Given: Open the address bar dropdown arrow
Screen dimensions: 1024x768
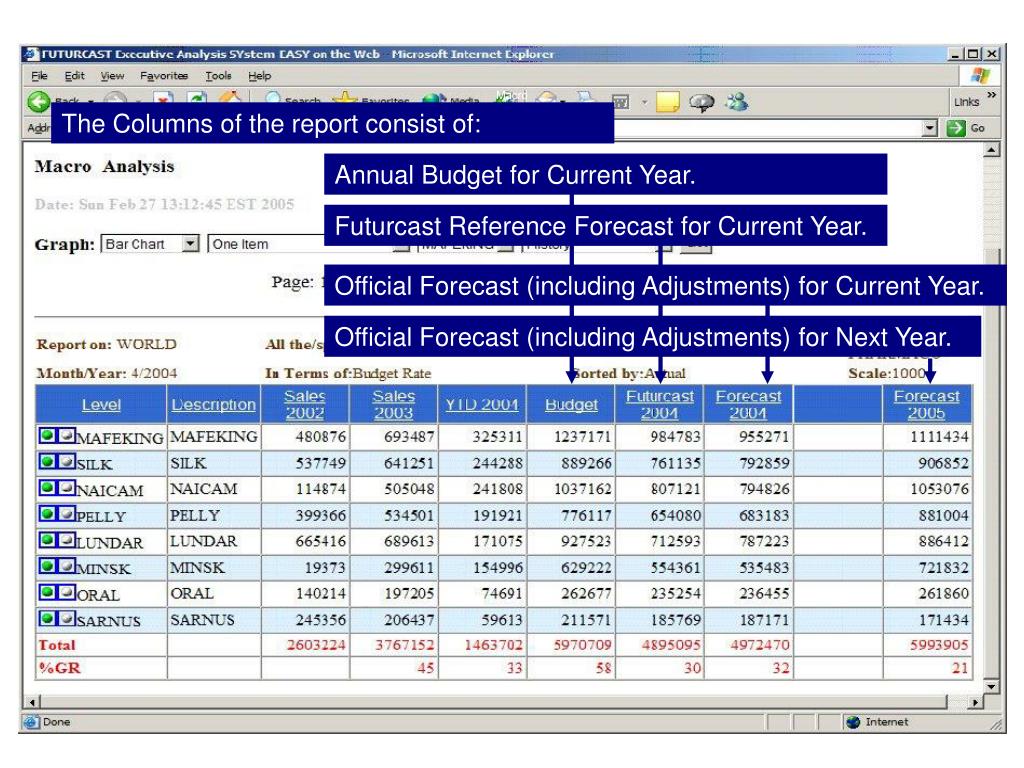Looking at the screenshot, I should click(x=930, y=128).
